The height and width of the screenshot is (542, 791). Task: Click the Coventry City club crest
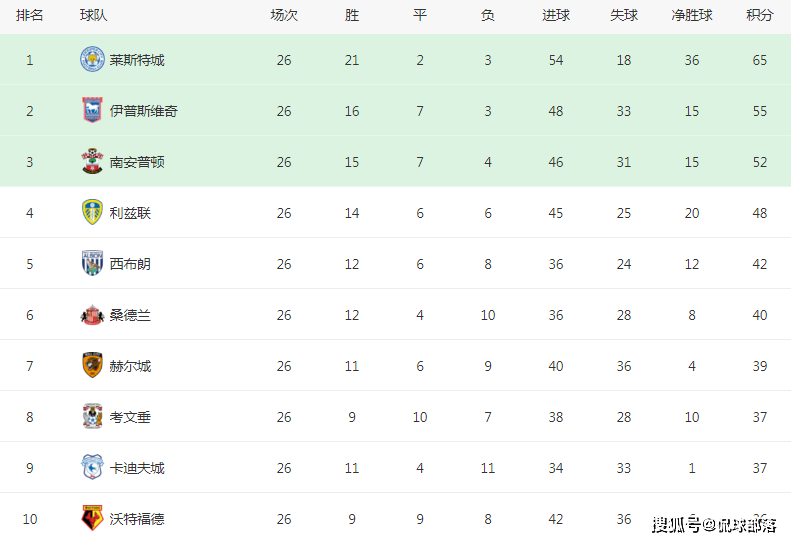click(x=92, y=416)
